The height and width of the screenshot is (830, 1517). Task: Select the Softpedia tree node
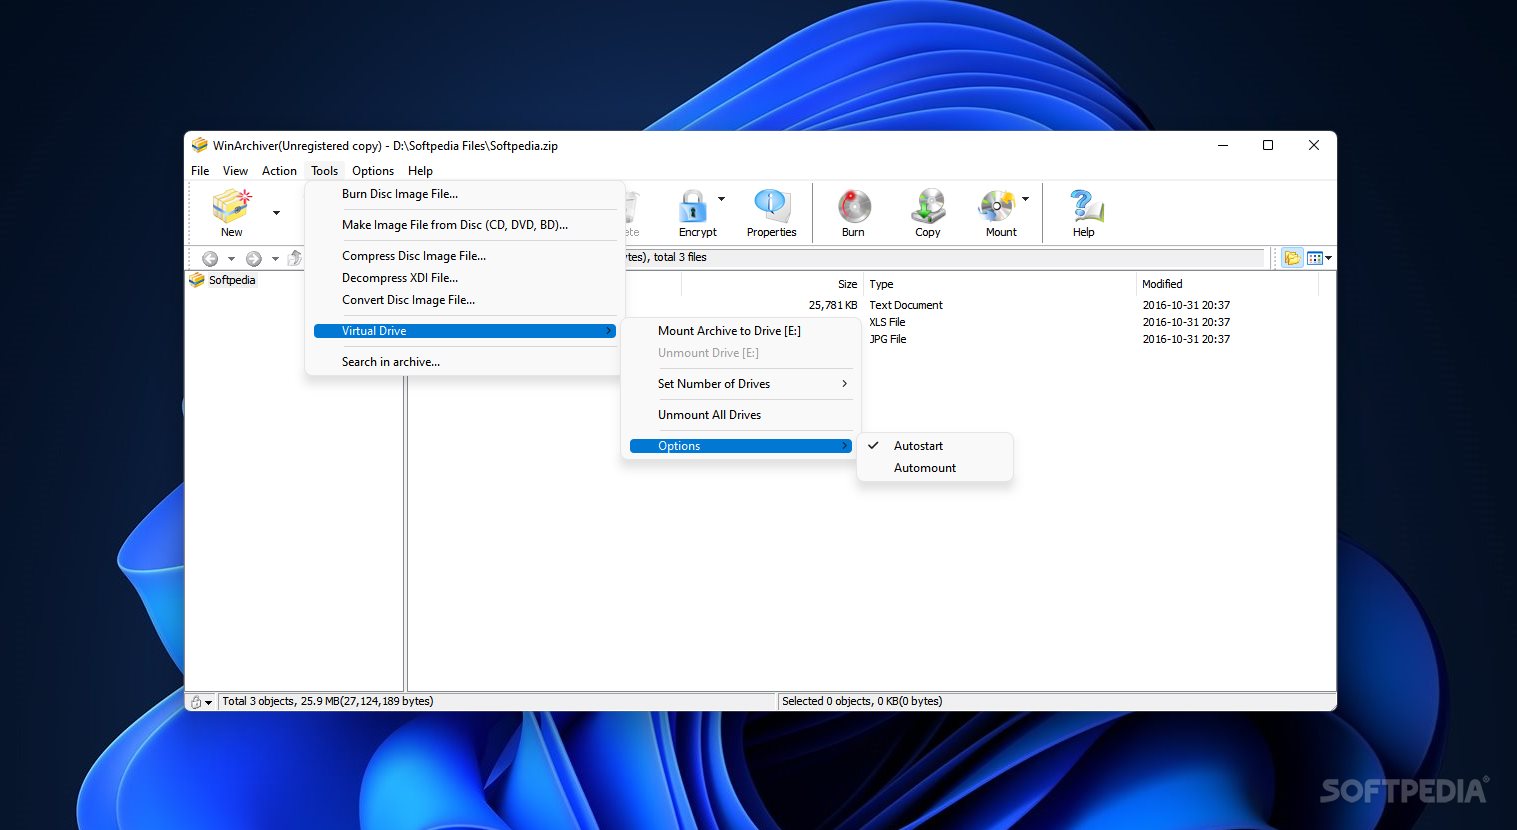[x=232, y=280]
